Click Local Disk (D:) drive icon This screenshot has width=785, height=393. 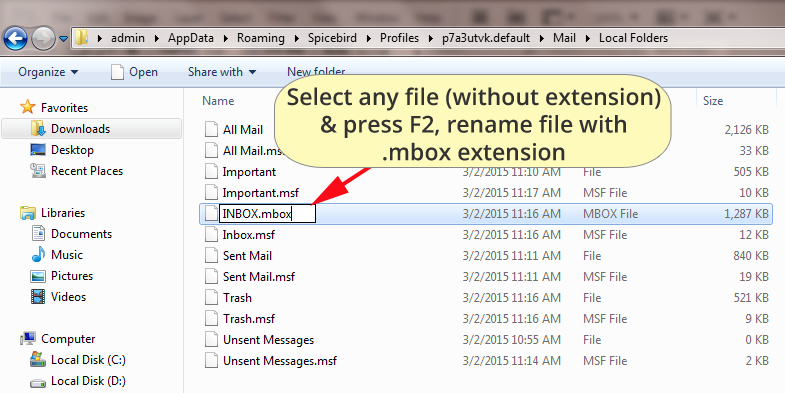(x=38, y=382)
